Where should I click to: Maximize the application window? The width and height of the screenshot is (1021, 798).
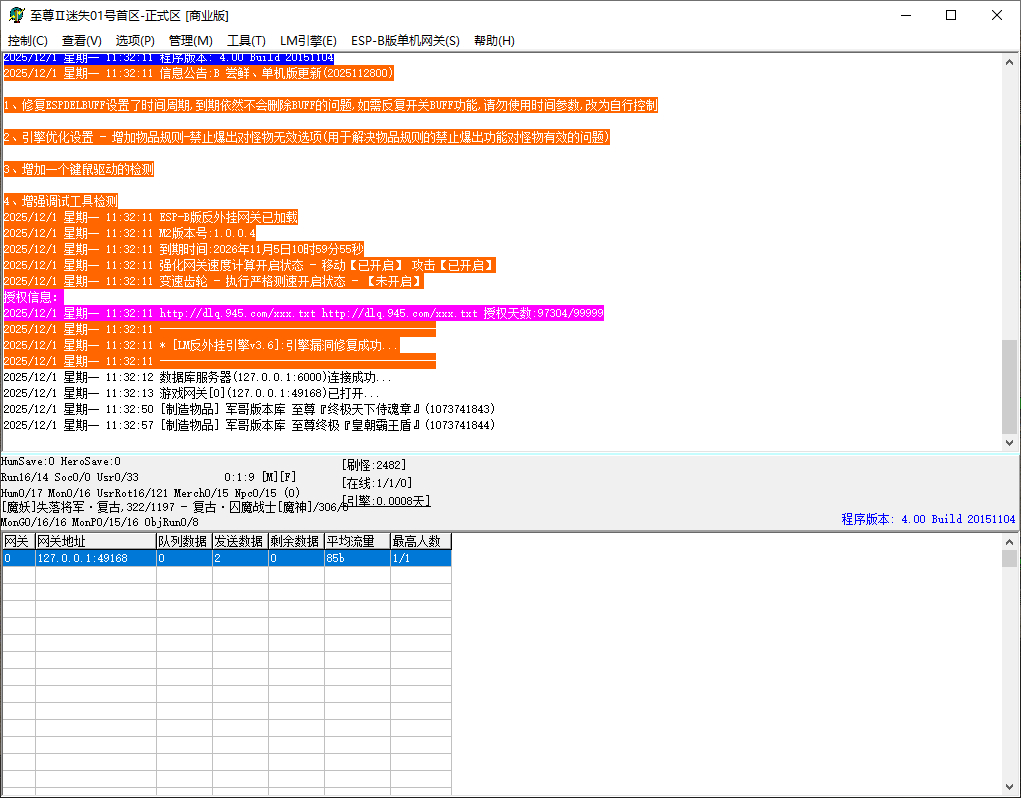click(x=951, y=15)
